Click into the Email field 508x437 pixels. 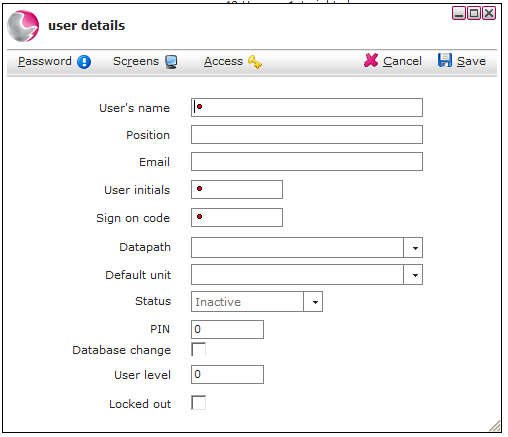307,162
